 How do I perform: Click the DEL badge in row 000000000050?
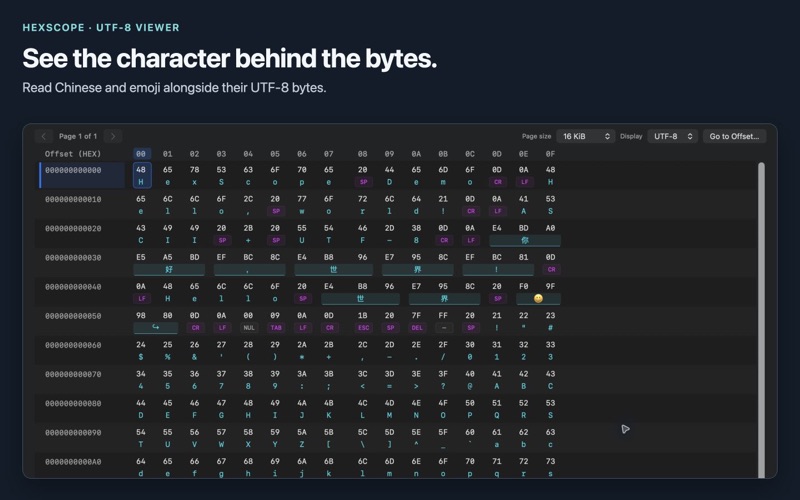pos(417,328)
